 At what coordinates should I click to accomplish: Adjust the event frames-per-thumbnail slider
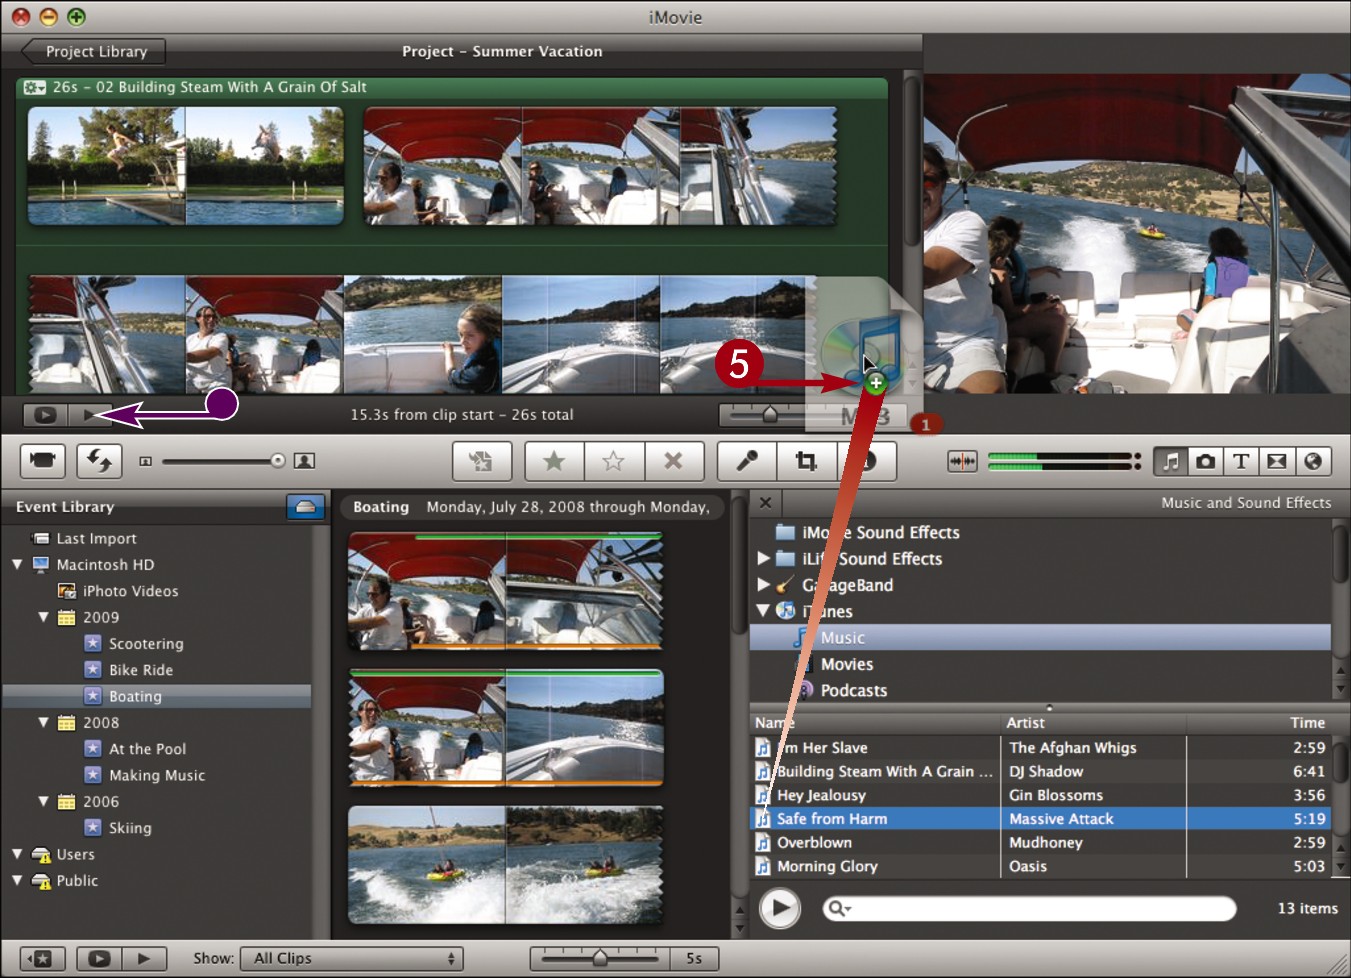[600, 958]
